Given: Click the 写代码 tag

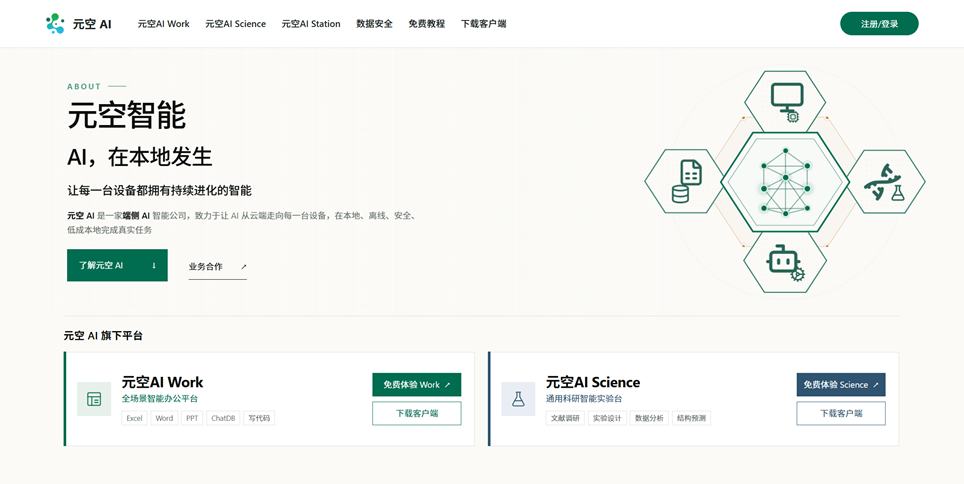Looking at the screenshot, I should [x=259, y=418].
